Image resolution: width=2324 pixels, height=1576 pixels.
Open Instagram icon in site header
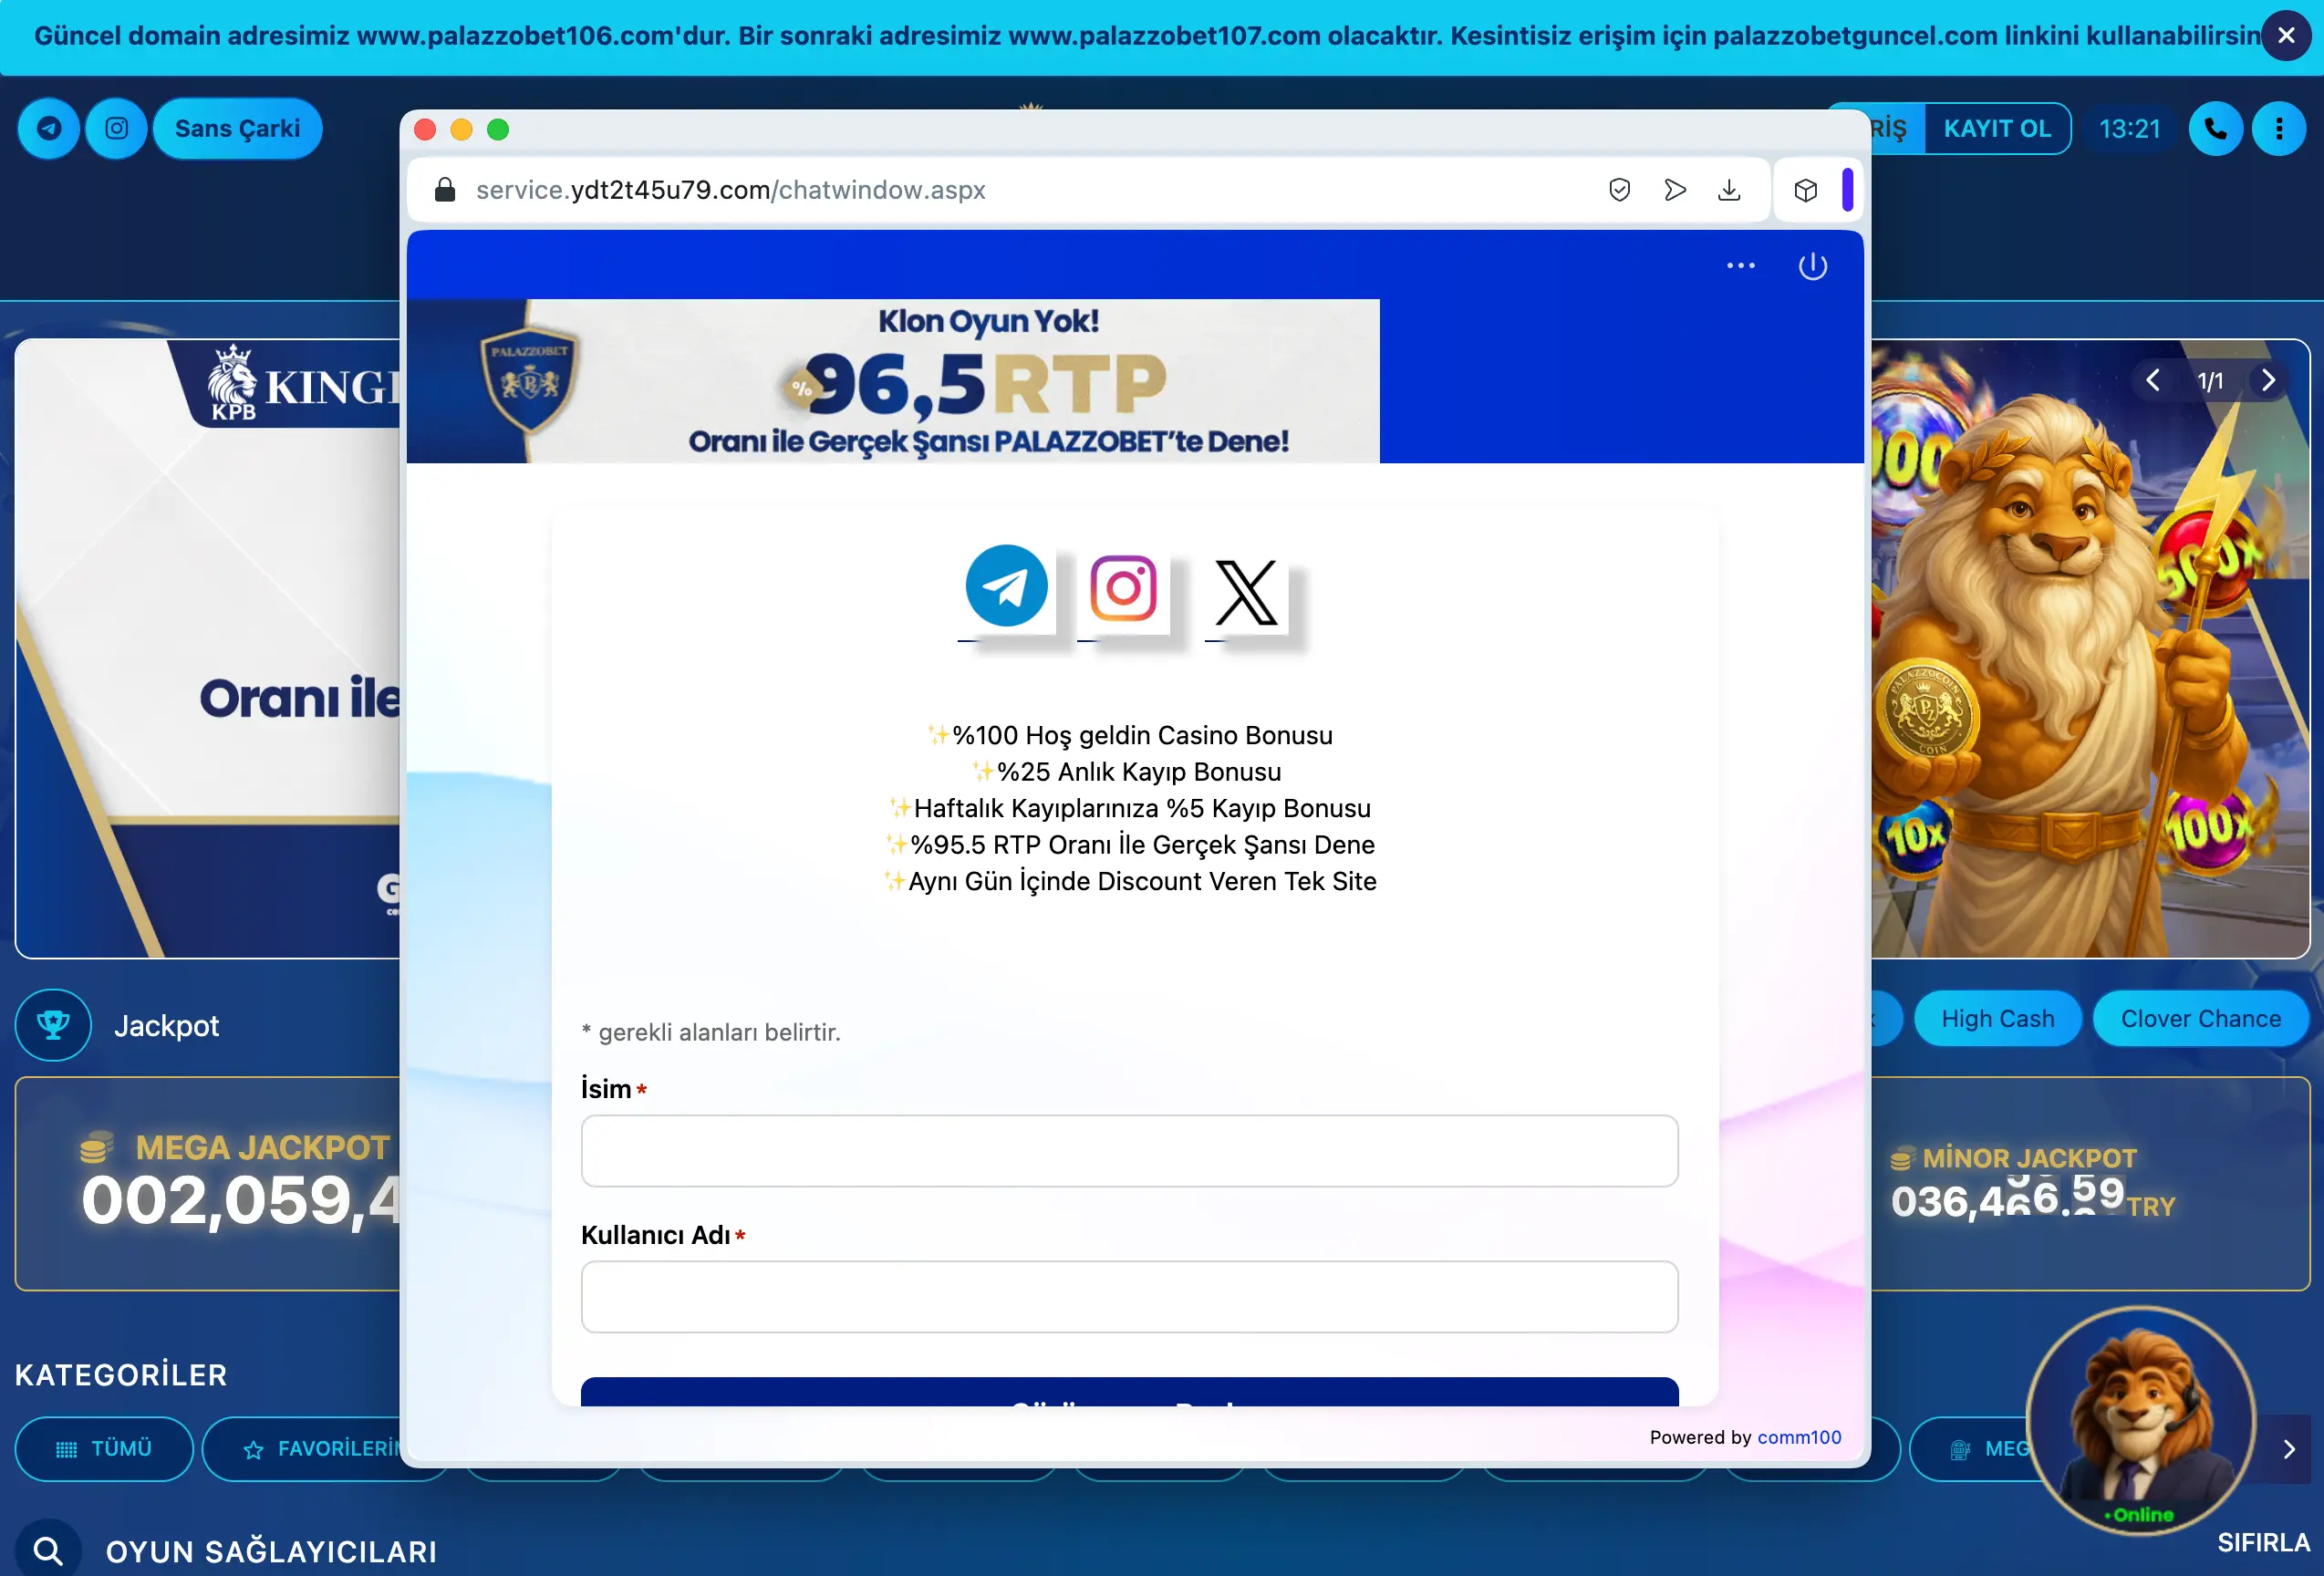click(116, 129)
